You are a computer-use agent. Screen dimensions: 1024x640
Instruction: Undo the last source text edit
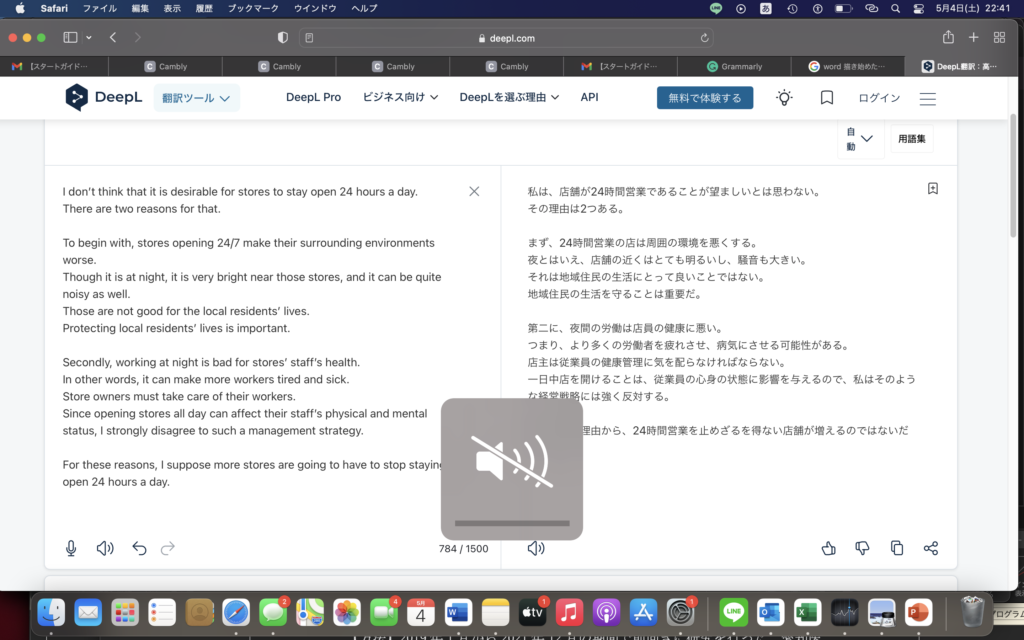coord(139,548)
